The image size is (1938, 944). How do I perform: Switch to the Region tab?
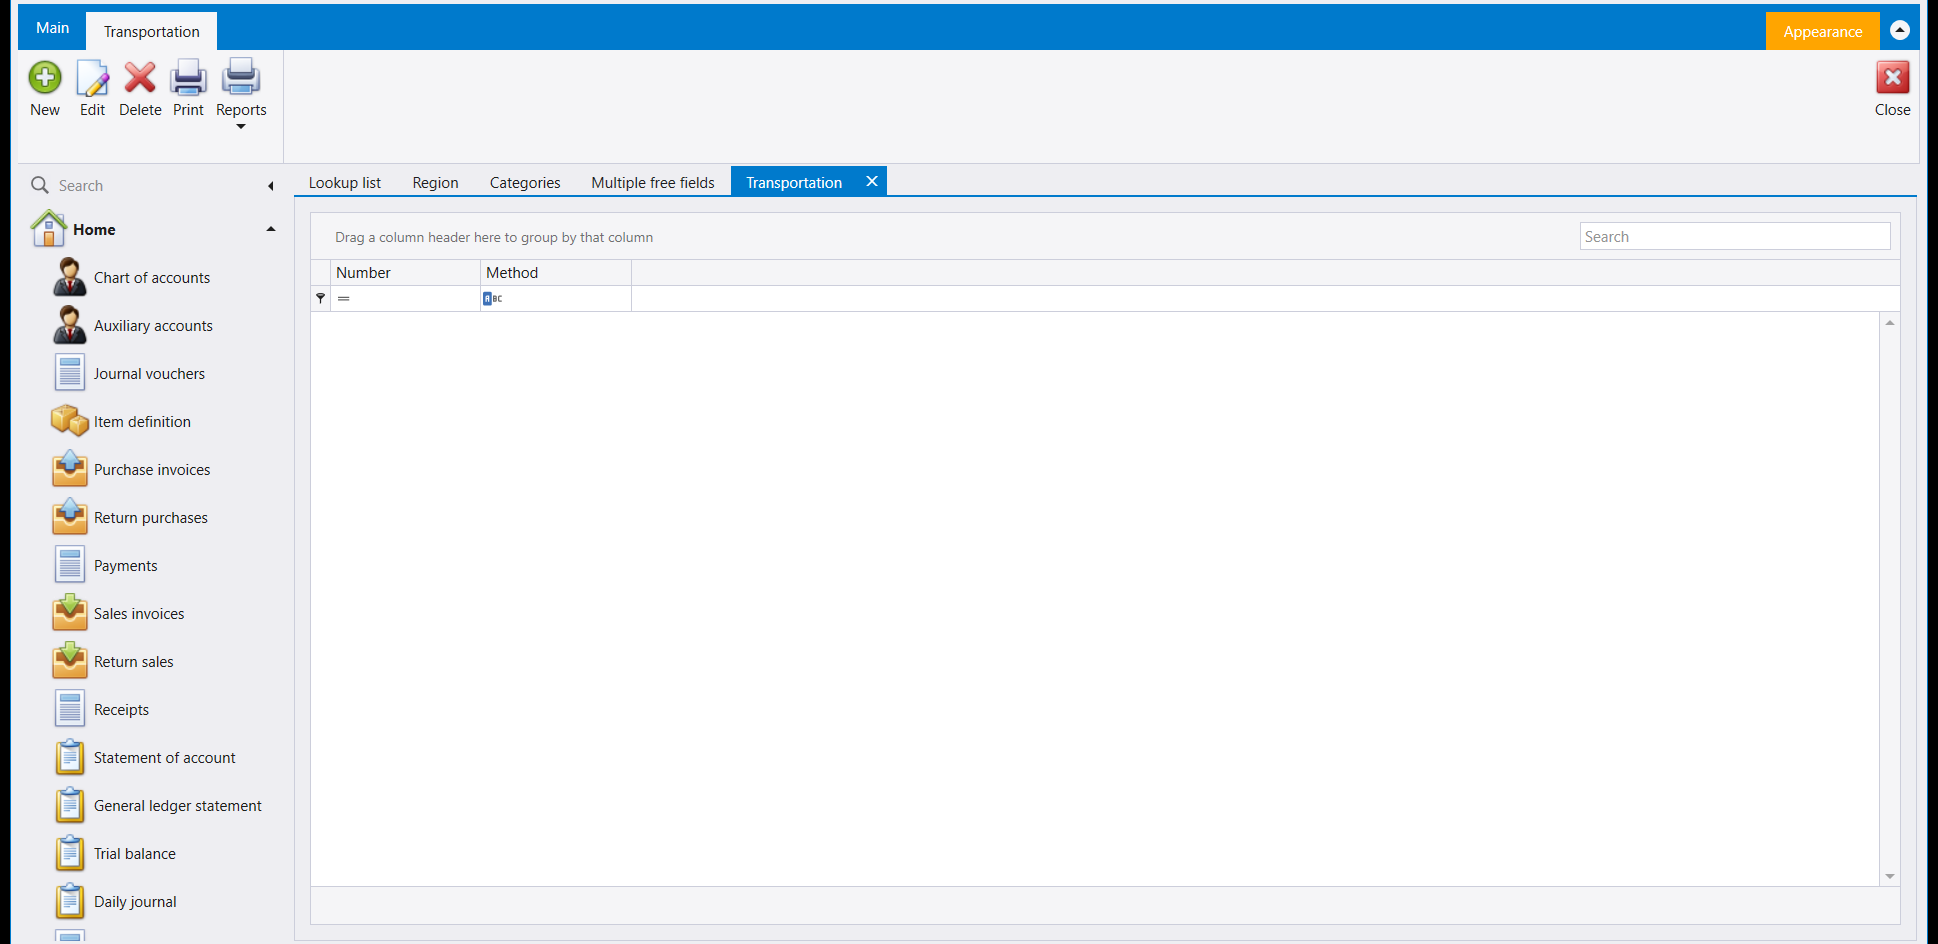[x=436, y=183]
